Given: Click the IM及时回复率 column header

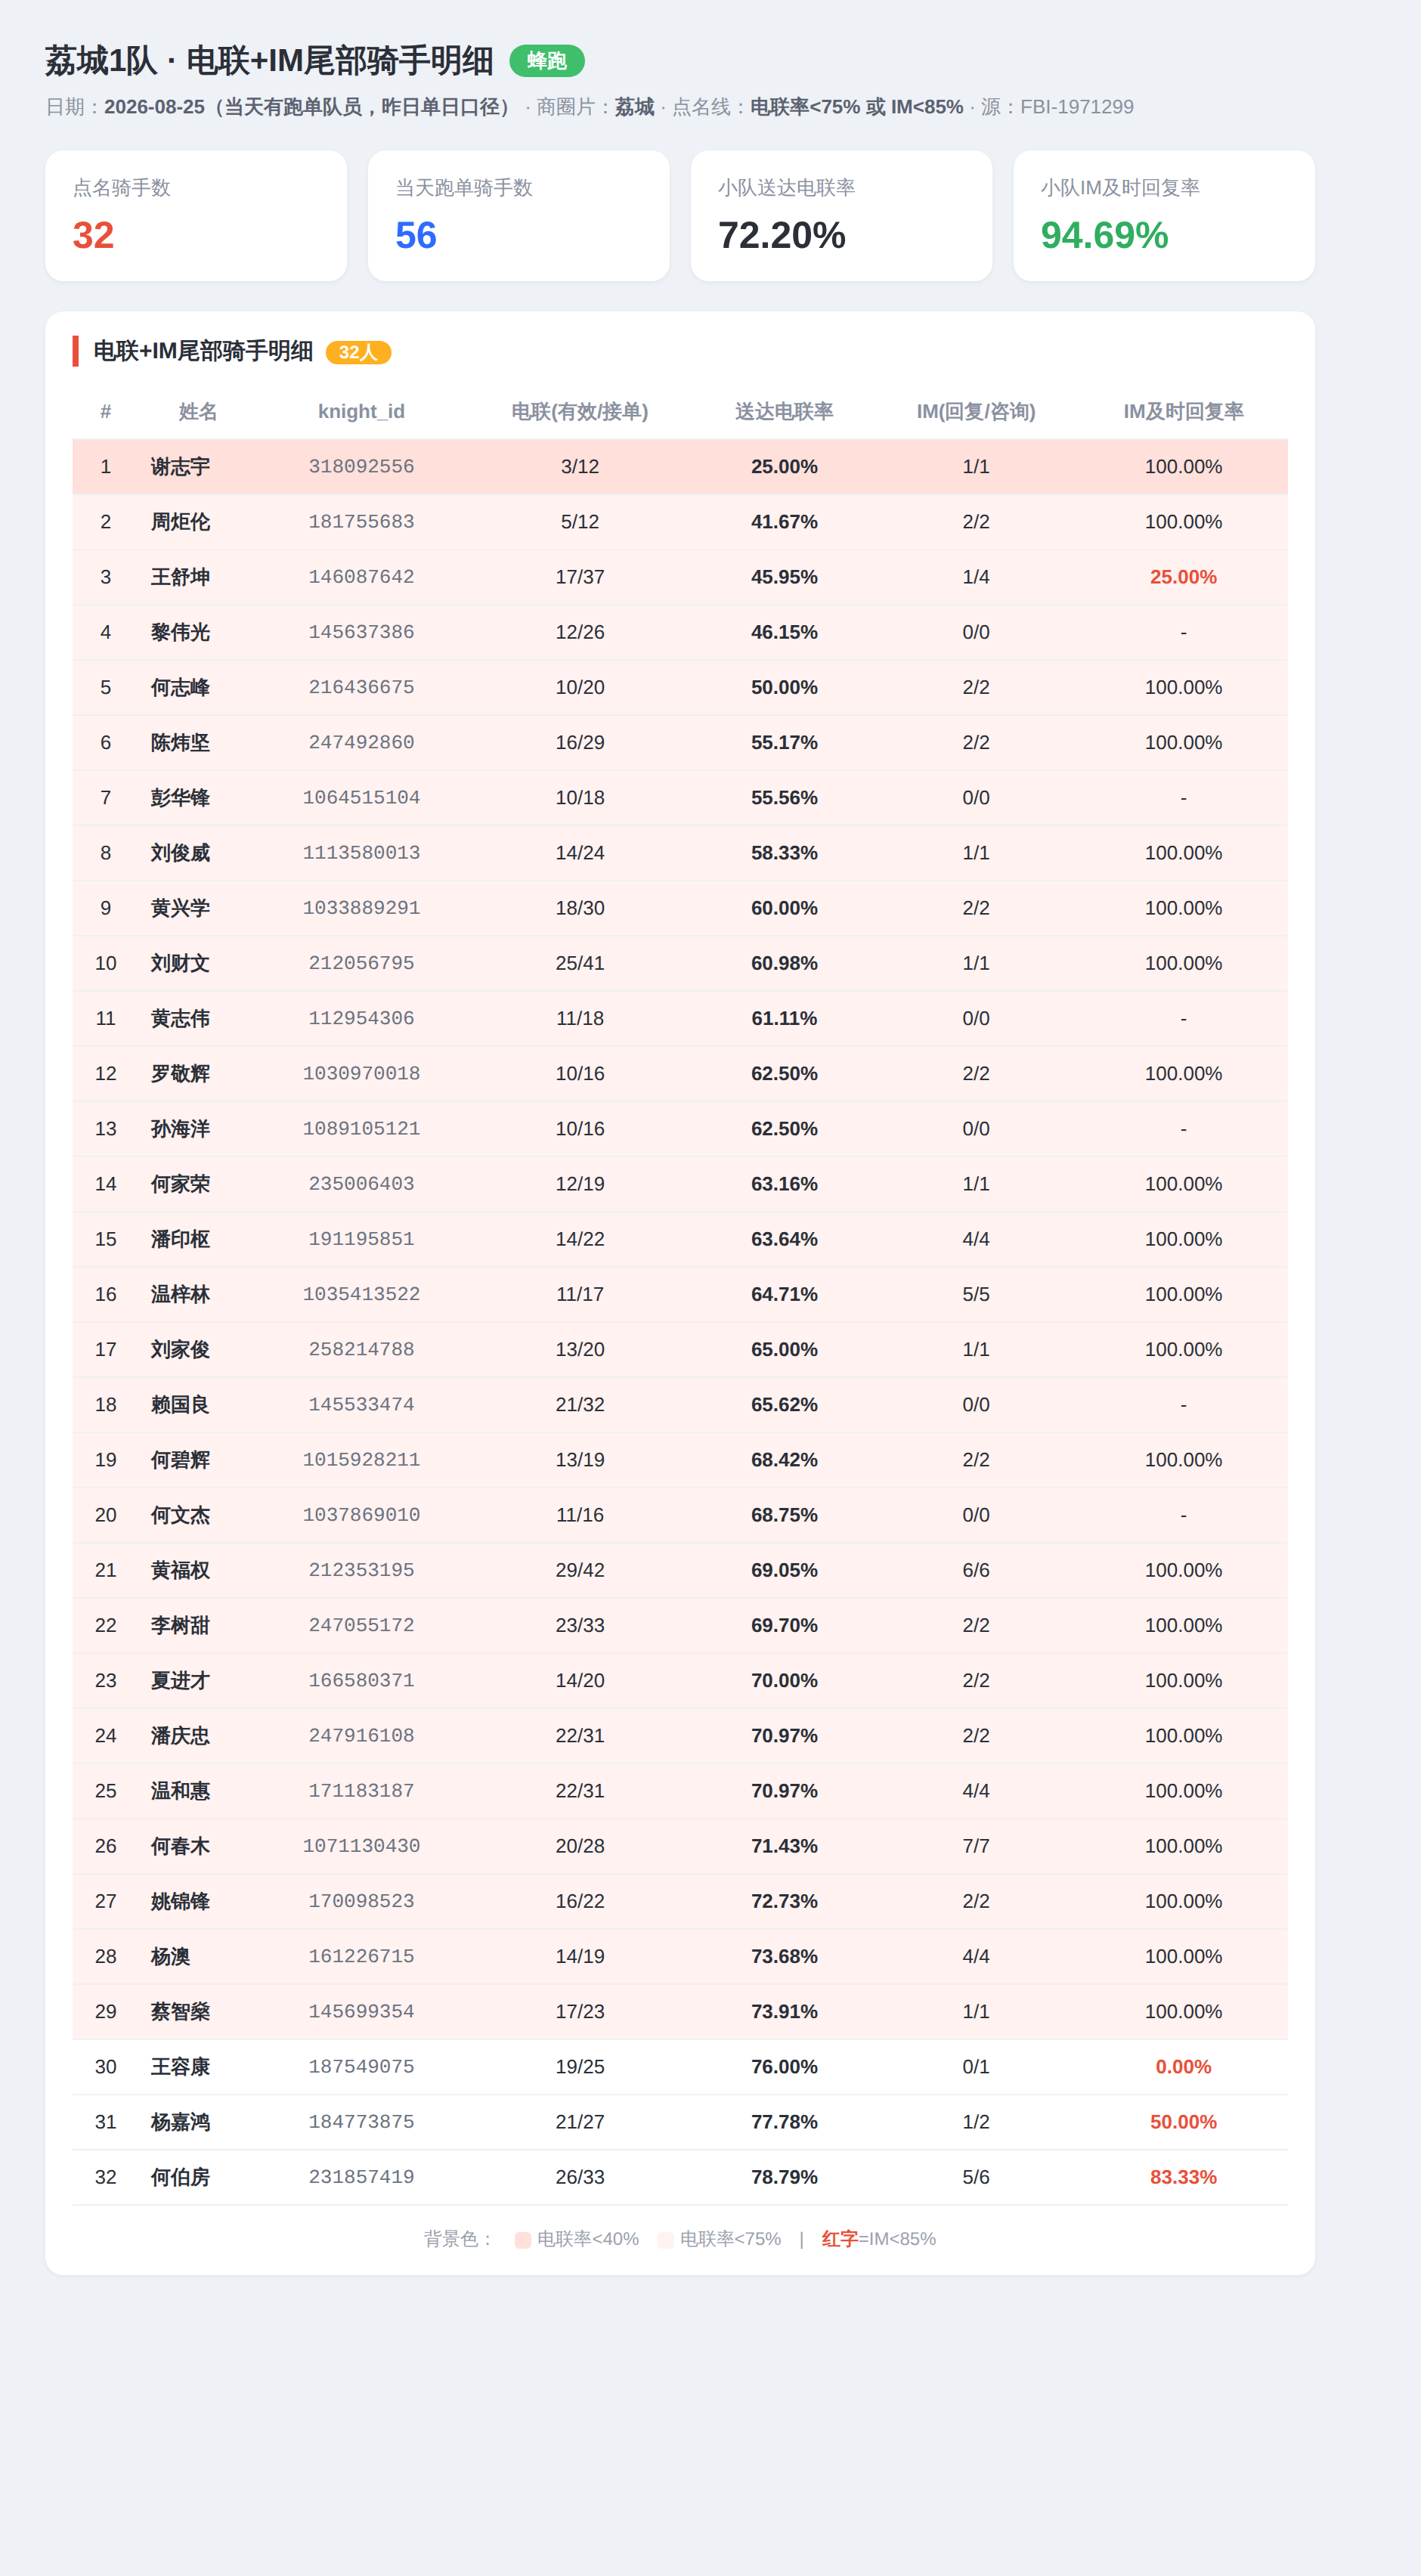Looking at the screenshot, I should click(x=1183, y=411).
